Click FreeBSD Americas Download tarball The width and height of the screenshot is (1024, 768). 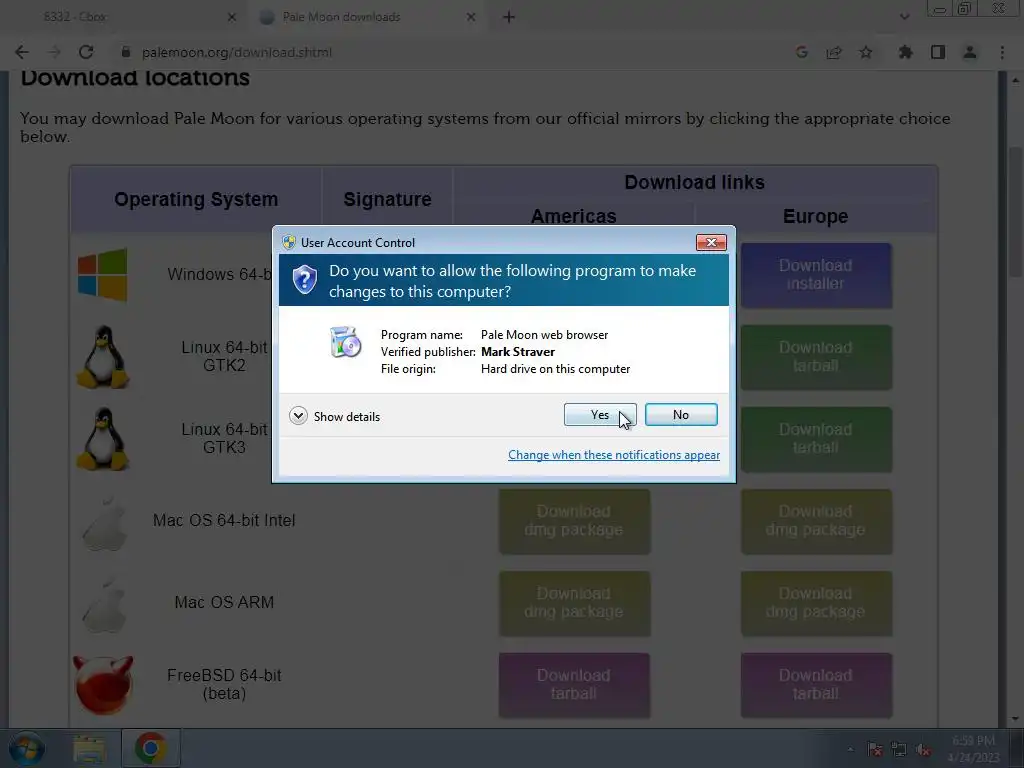point(574,685)
